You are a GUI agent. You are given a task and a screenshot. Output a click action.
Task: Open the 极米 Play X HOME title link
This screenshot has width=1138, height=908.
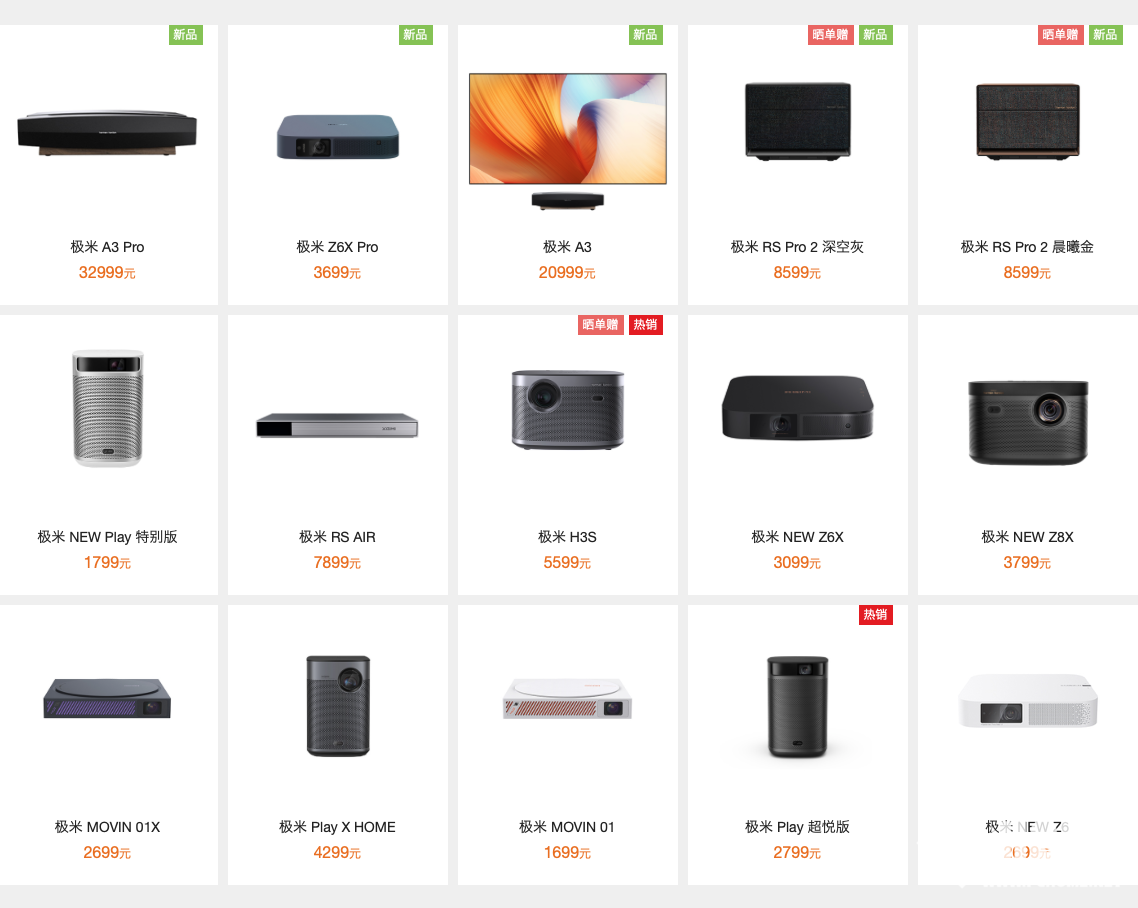coord(337,827)
